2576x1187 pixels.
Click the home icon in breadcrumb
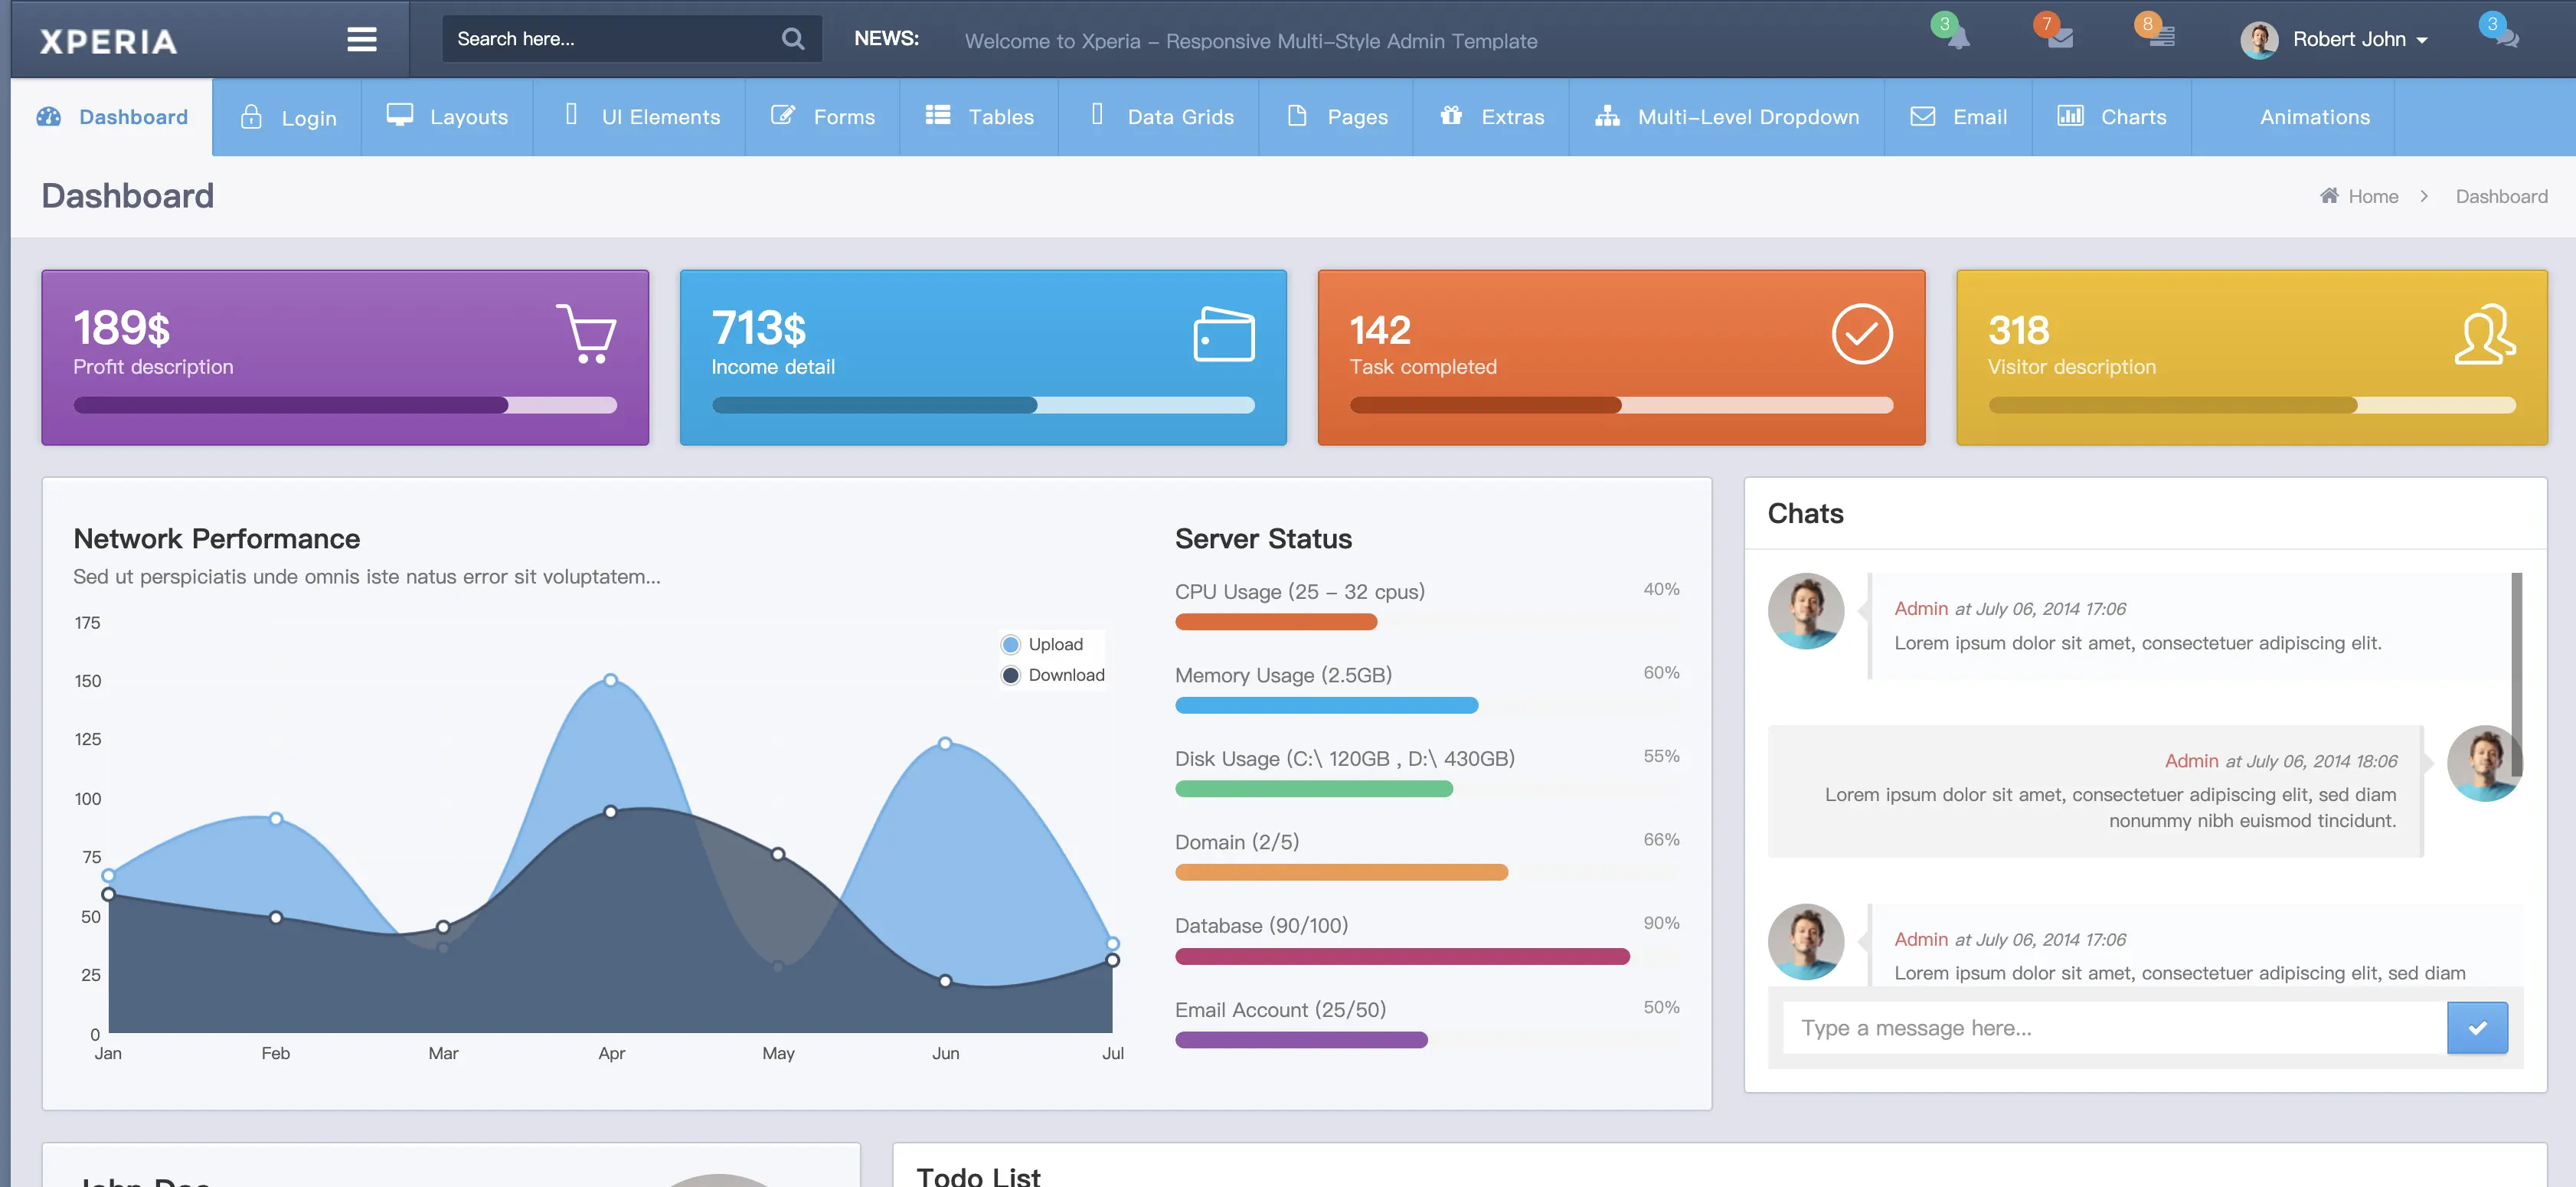click(2329, 195)
